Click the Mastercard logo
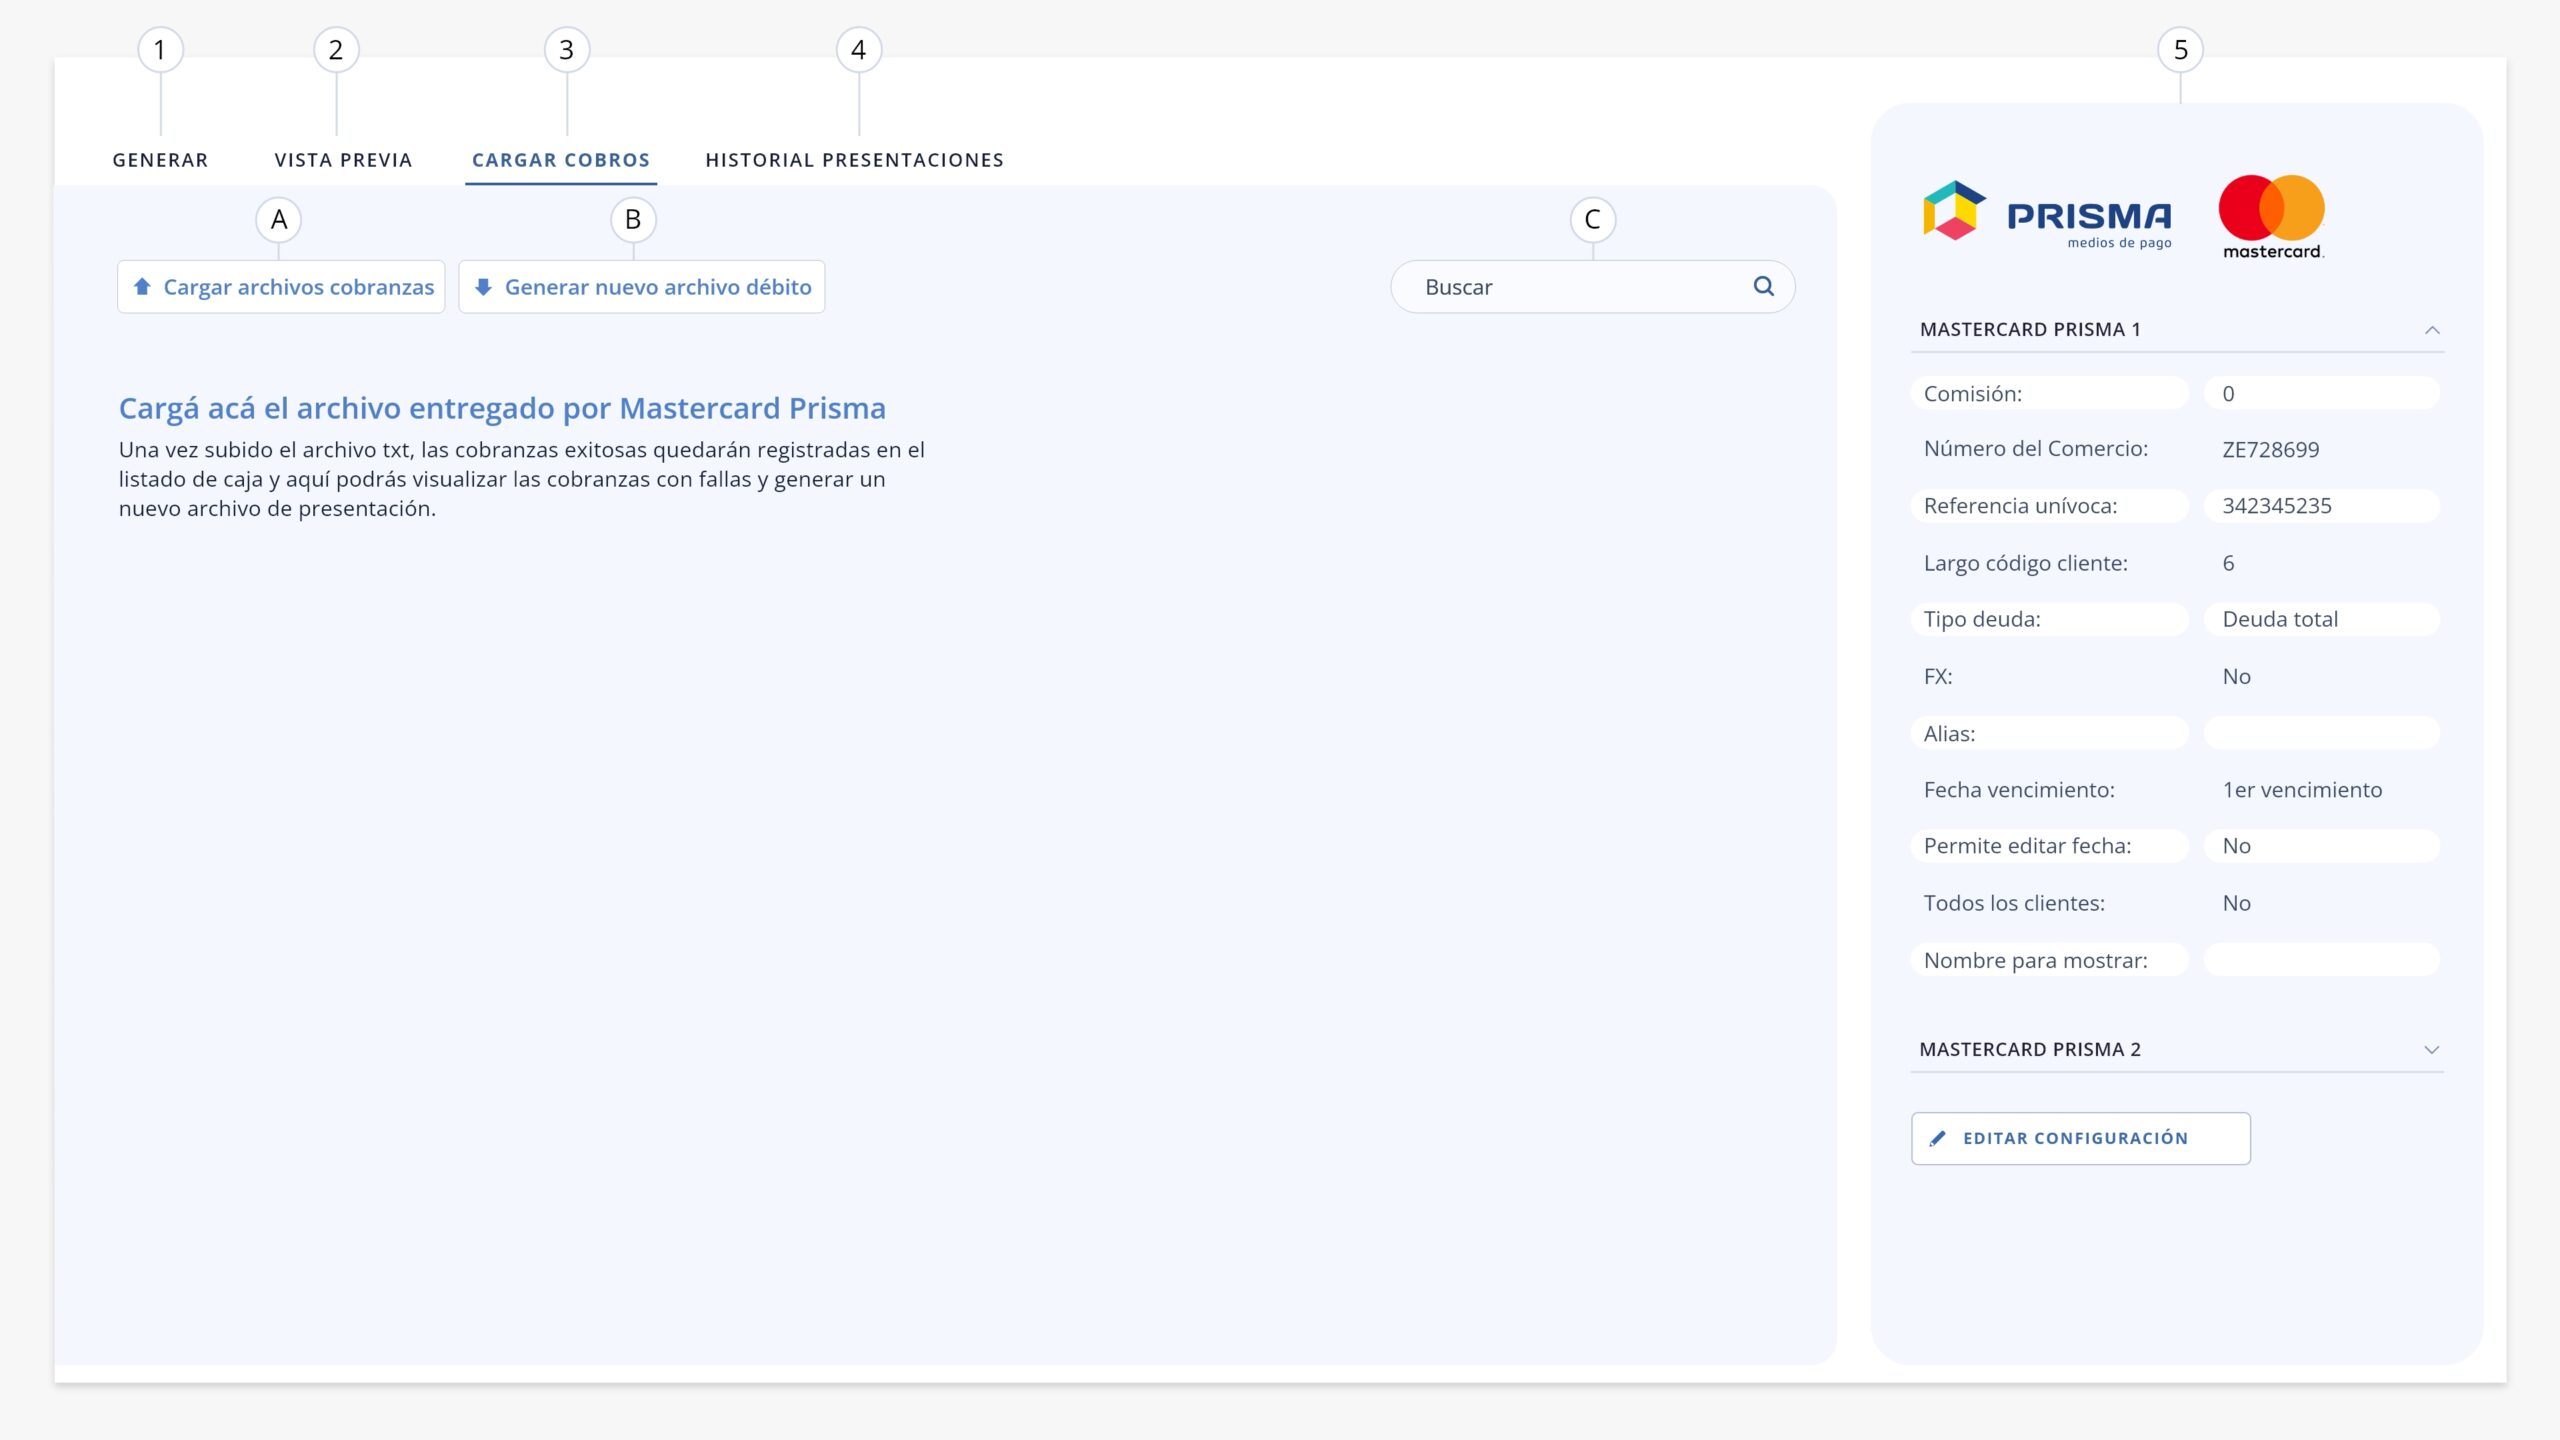The height and width of the screenshot is (1440, 2560). click(2272, 217)
